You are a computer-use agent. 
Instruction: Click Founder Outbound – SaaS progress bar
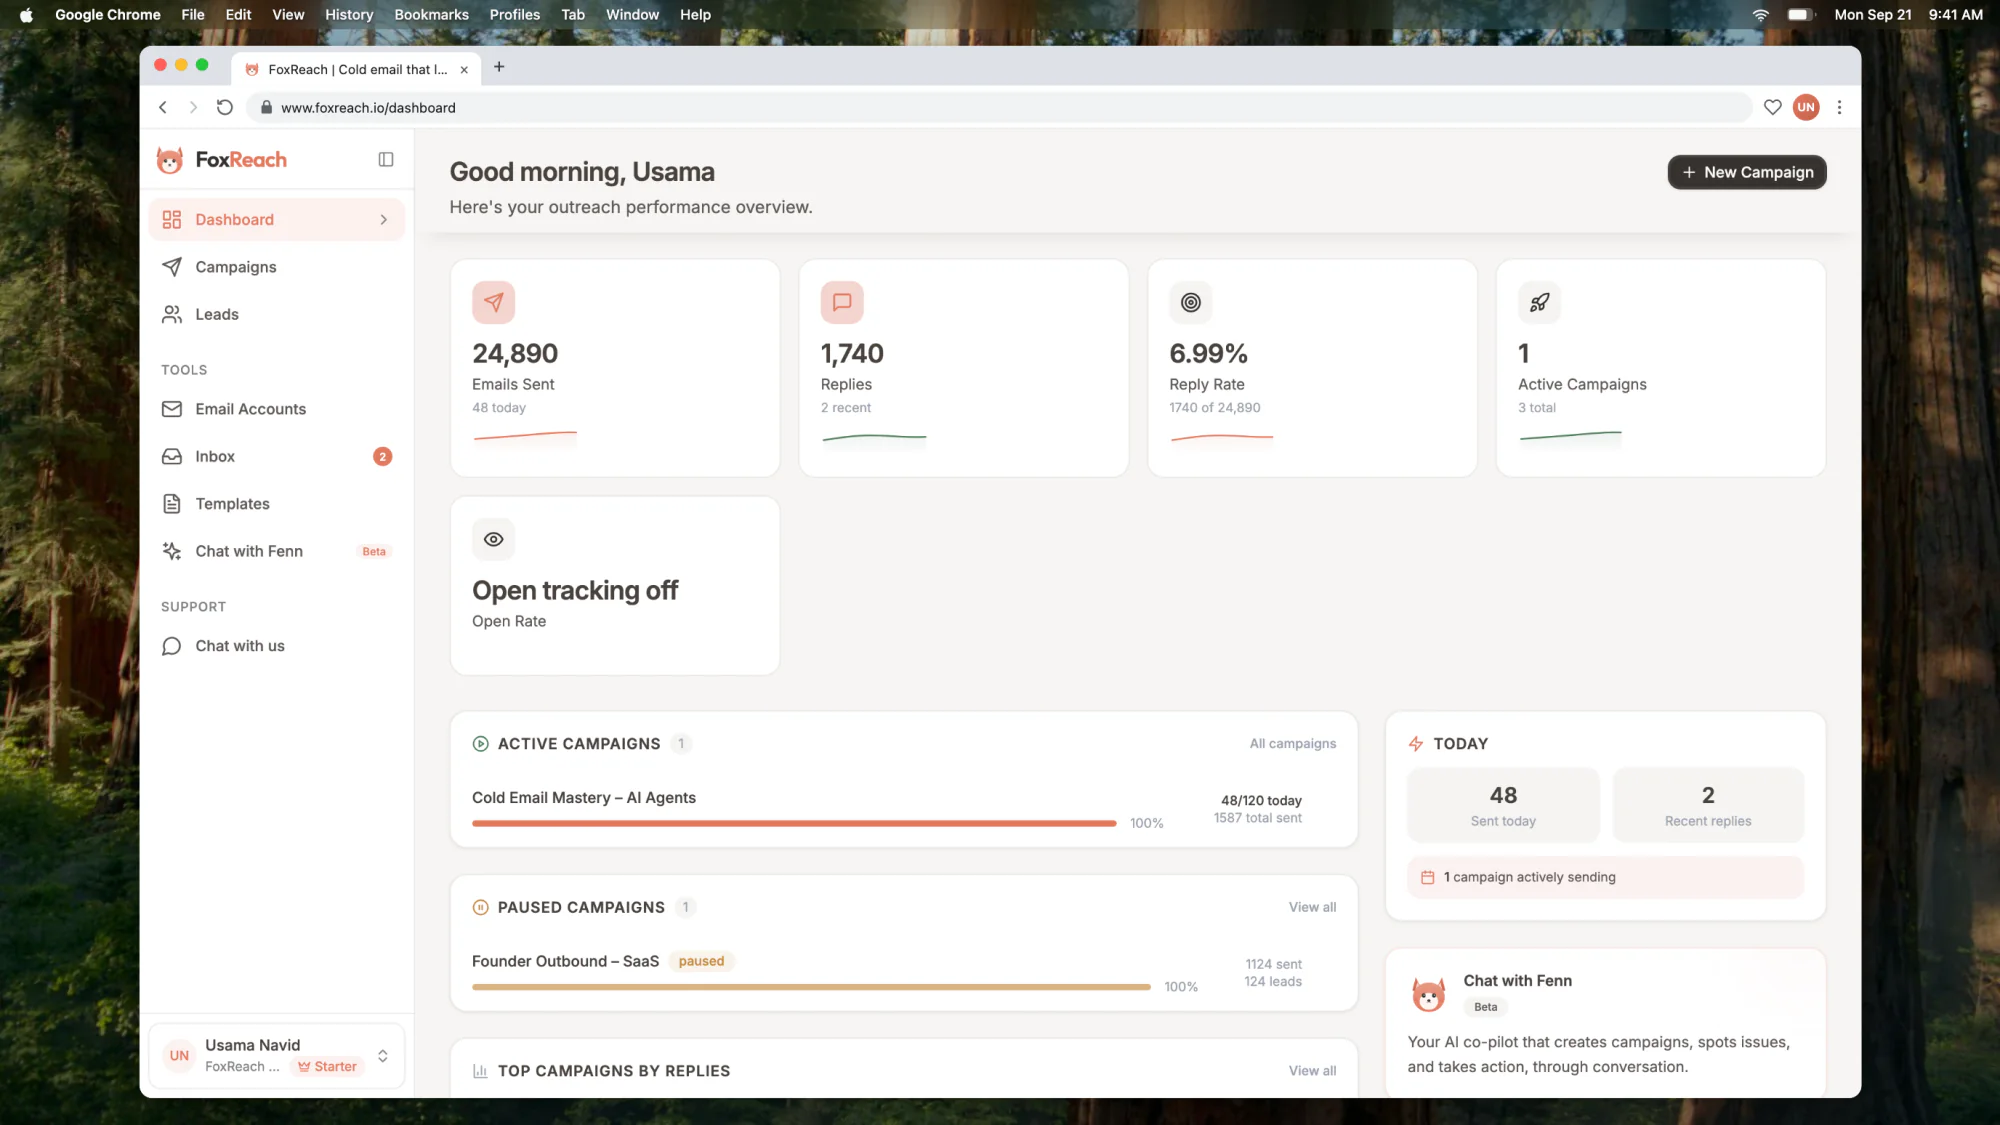811,987
